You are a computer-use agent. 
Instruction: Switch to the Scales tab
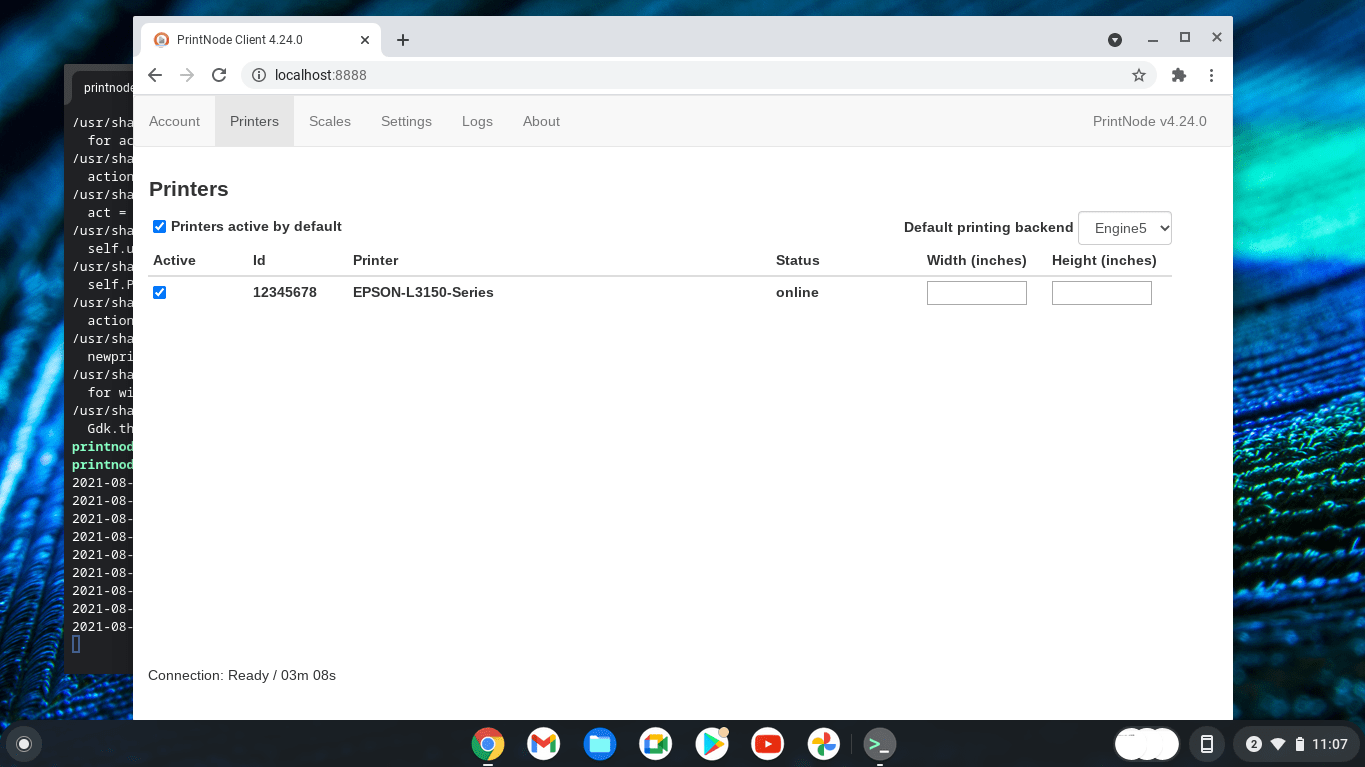tap(330, 121)
